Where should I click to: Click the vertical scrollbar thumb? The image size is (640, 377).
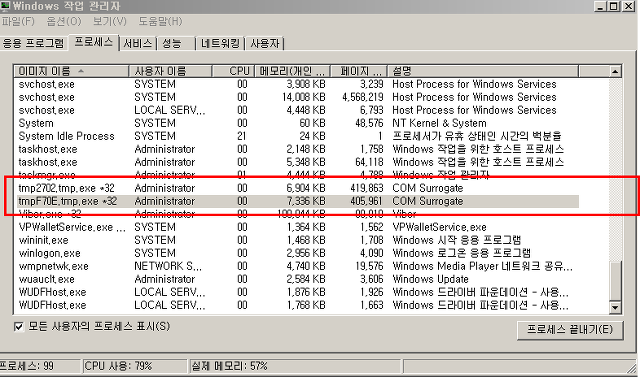[x=615, y=281]
